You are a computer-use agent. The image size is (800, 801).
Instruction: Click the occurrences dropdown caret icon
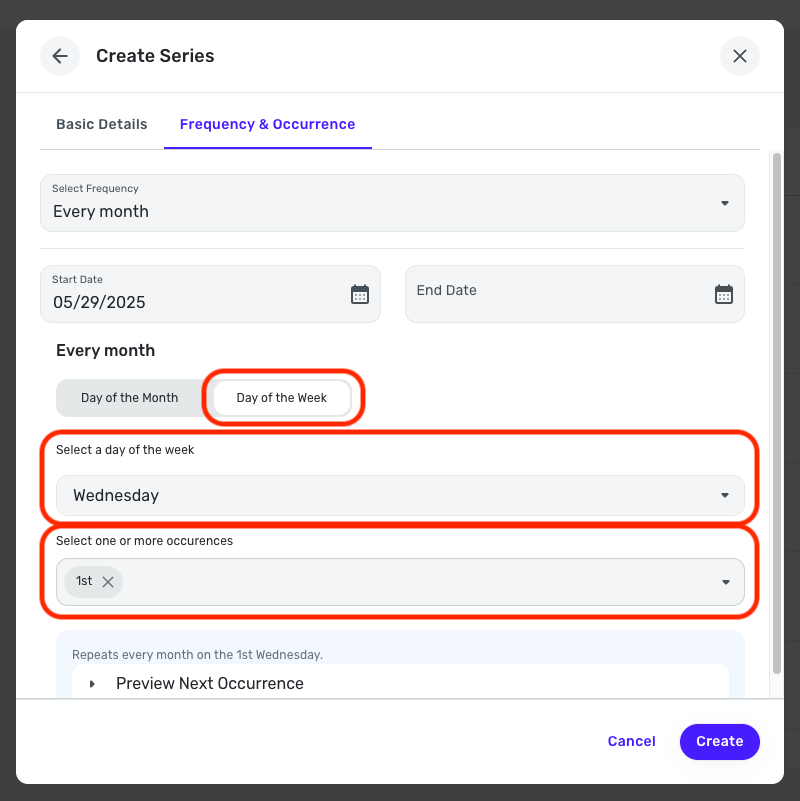pyautogui.click(x=725, y=582)
